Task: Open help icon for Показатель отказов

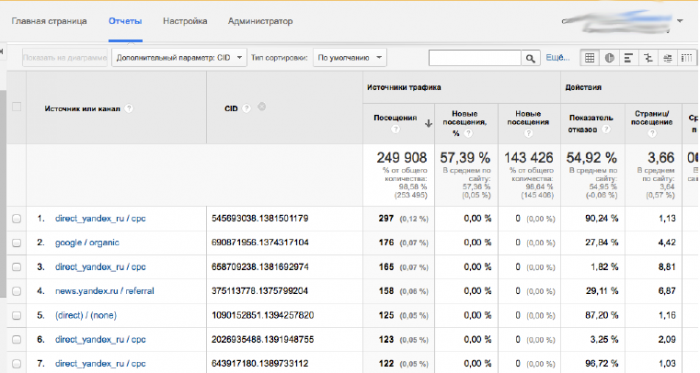Action: pyautogui.click(x=606, y=129)
